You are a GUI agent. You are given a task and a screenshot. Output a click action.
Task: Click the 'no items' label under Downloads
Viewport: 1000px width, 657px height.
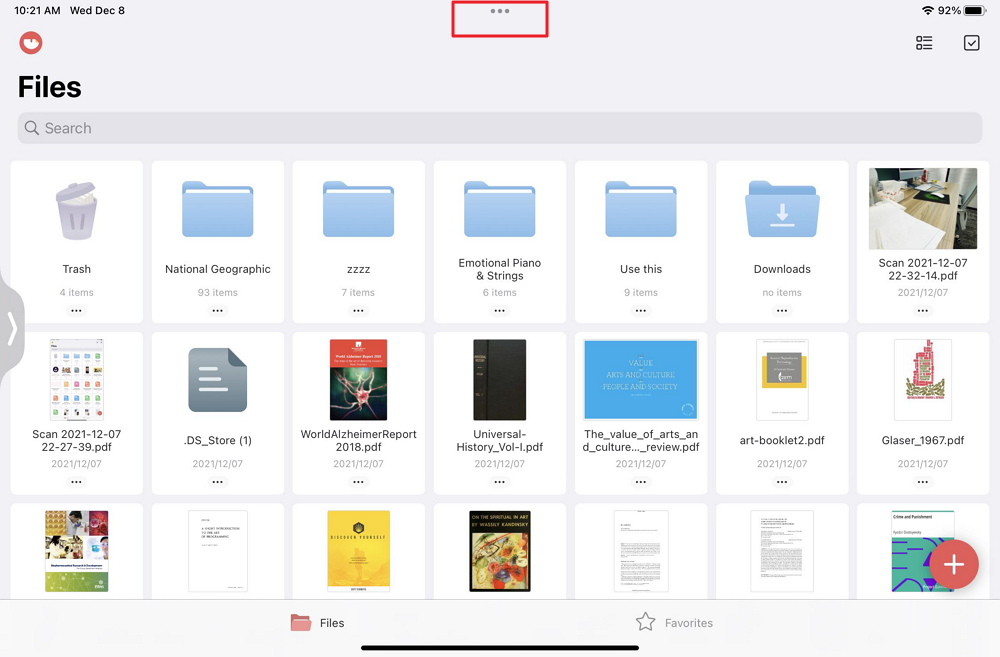[782, 293]
